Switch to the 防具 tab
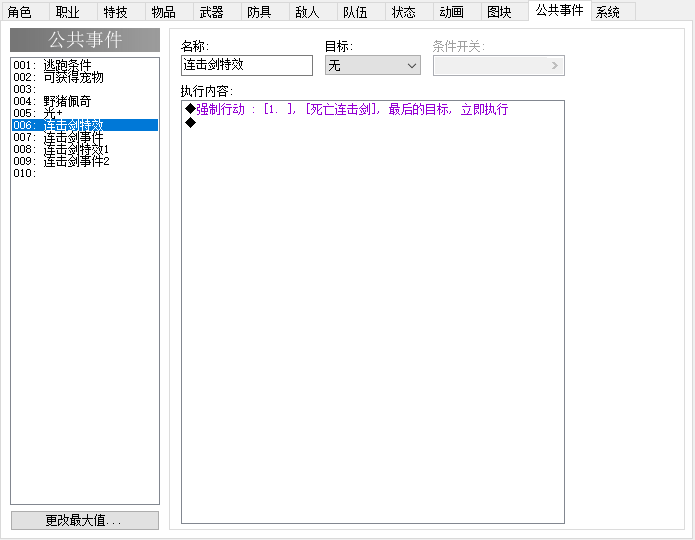This screenshot has width=695, height=540. tap(265, 12)
